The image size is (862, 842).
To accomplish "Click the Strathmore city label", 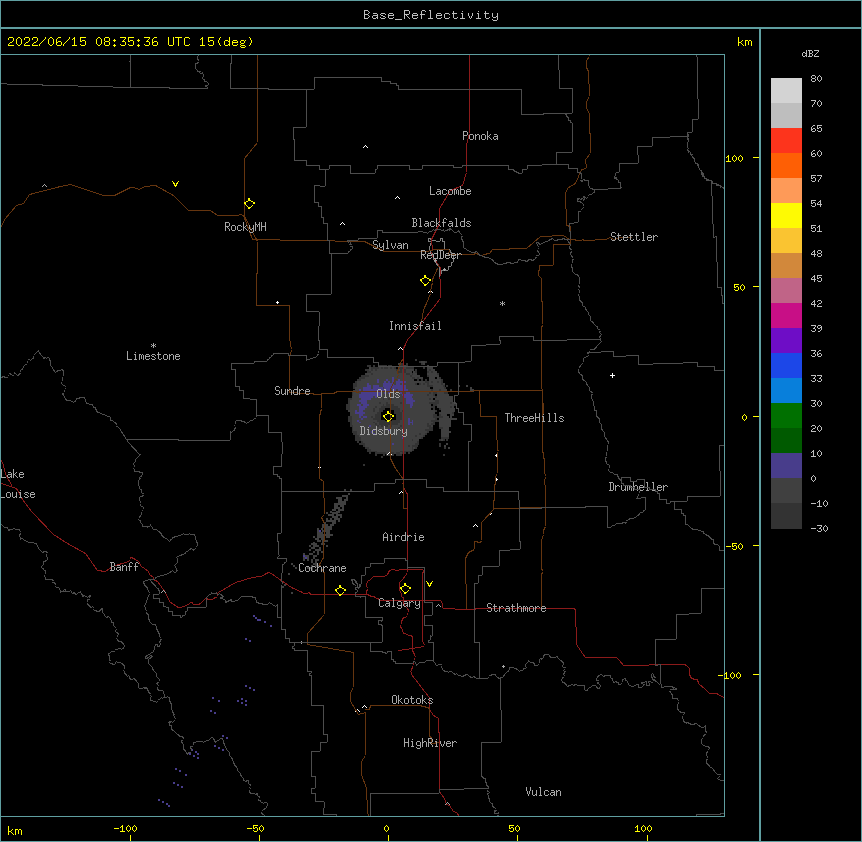I will click(516, 608).
